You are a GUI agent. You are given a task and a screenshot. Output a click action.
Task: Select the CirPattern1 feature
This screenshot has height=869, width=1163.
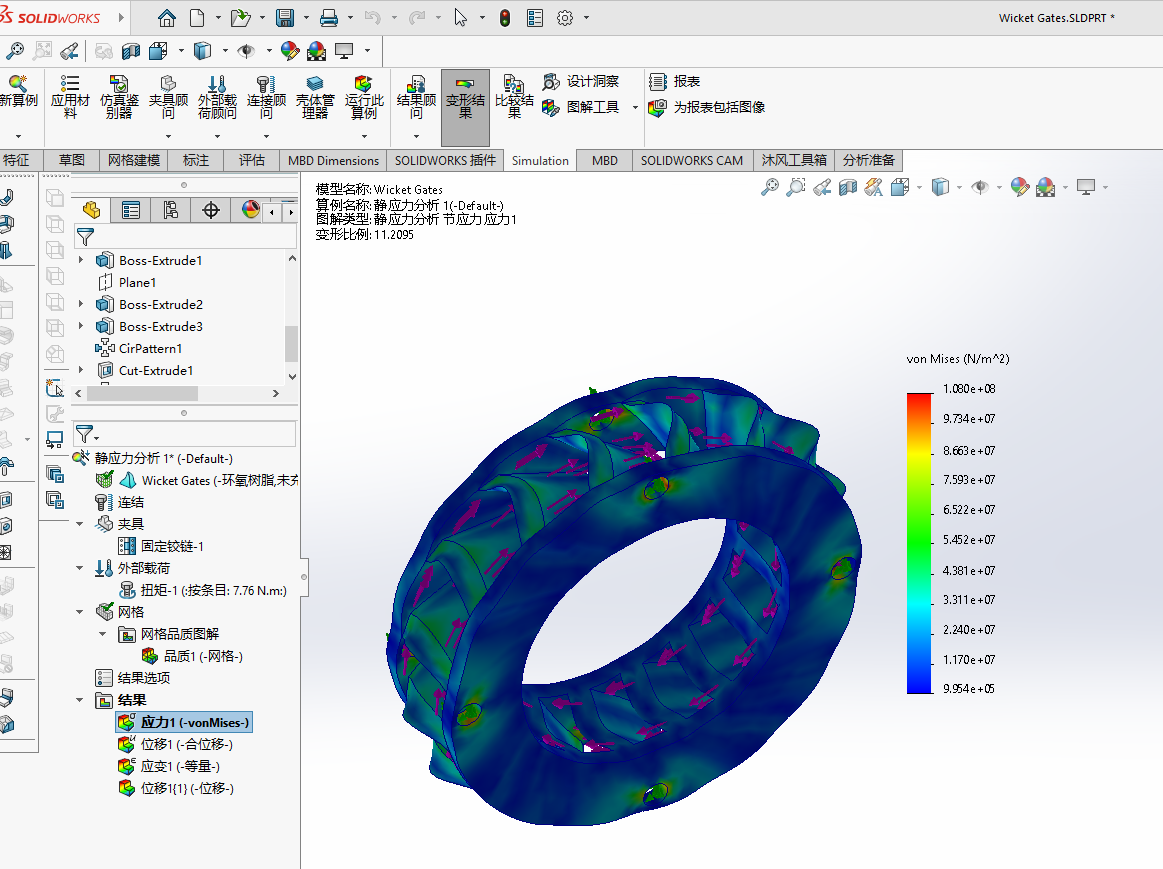139,348
